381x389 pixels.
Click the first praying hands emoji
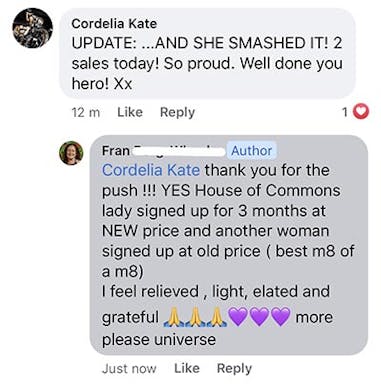173,317
